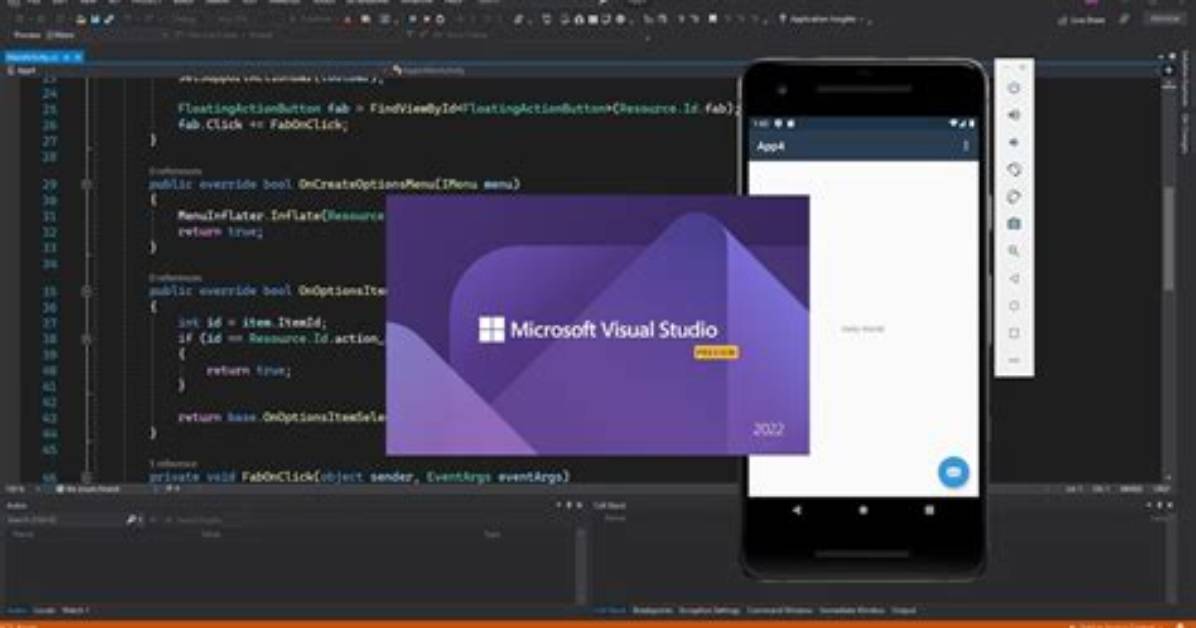The height and width of the screenshot is (628, 1196).
Task: Click the Save All icon in toolbar
Action: [x=108, y=19]
